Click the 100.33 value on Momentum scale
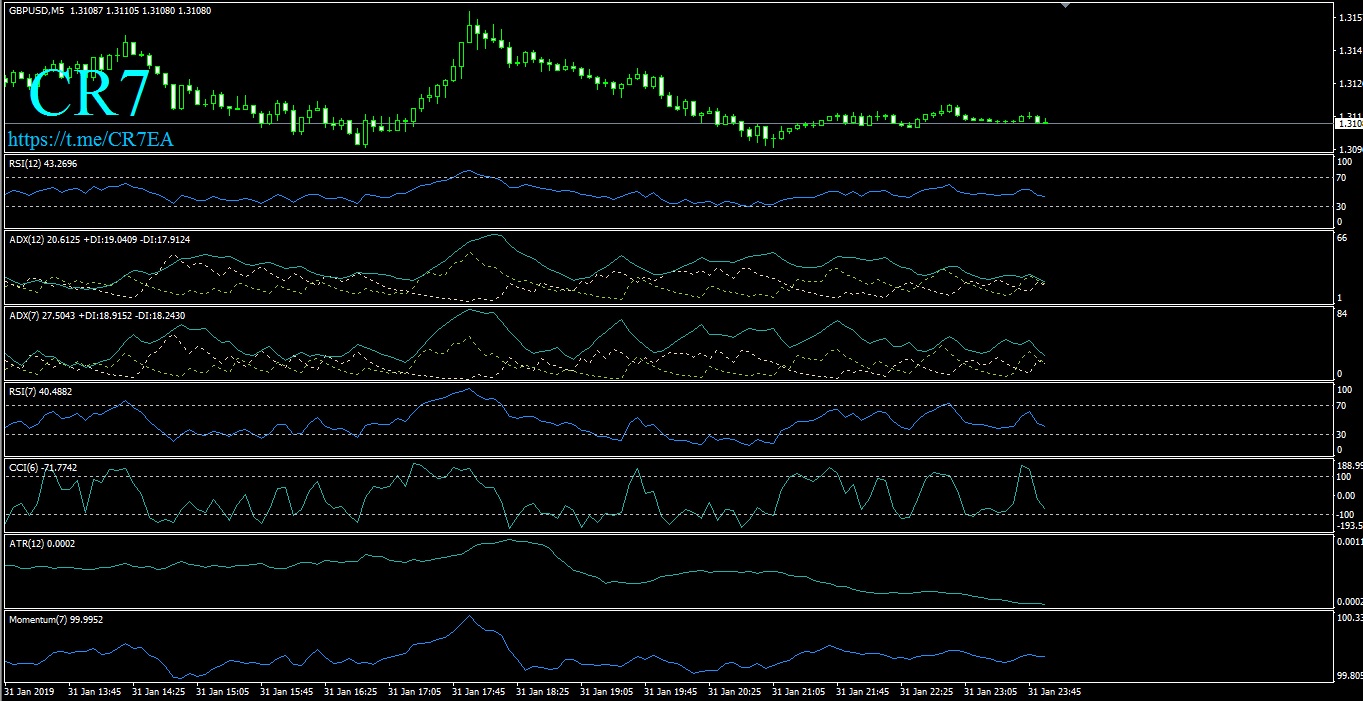 (1349, 617)
